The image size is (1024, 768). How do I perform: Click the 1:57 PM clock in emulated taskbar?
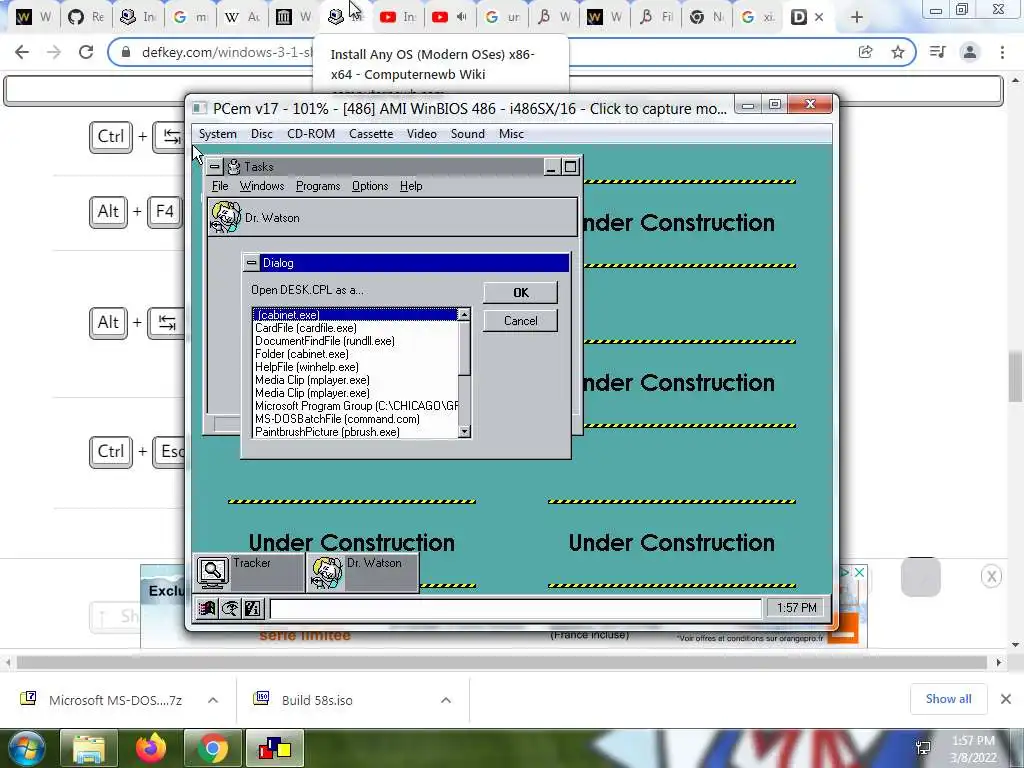[x=796, y=608]
